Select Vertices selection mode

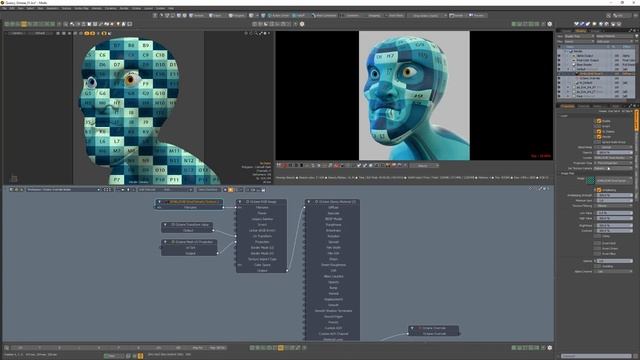tap(197, 16)
